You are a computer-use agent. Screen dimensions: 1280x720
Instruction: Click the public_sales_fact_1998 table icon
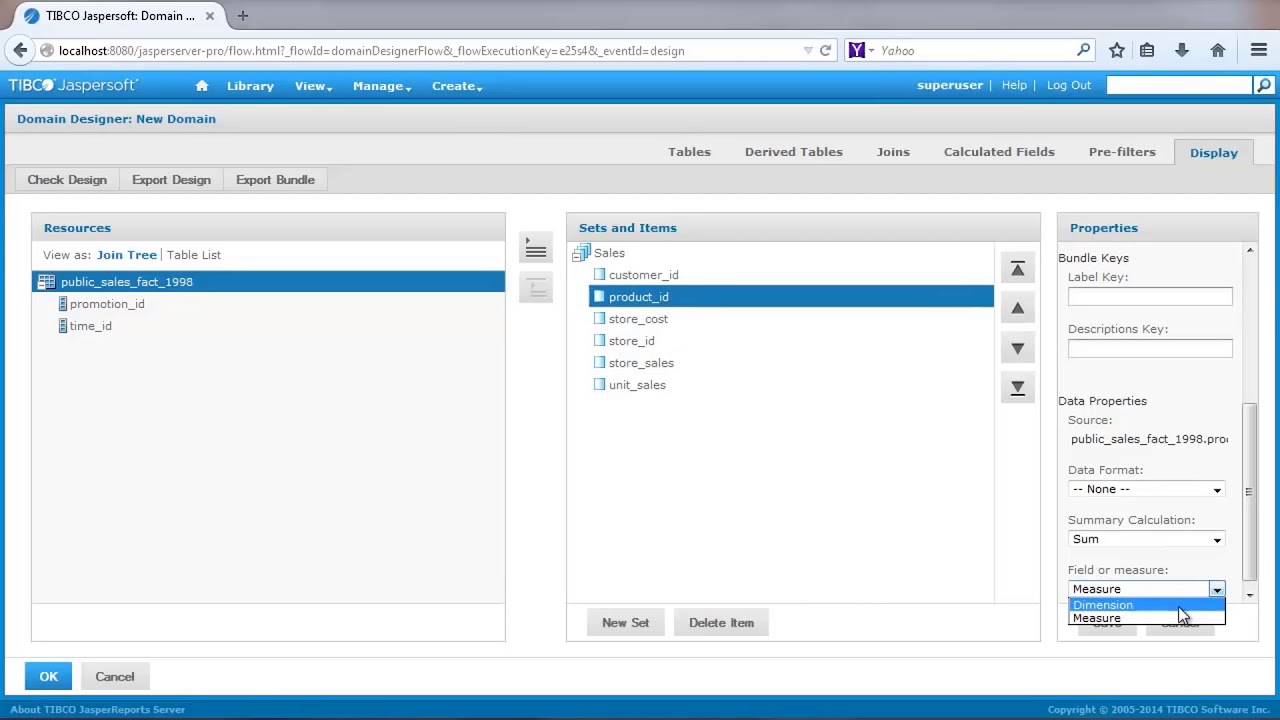tap(46, 282)
